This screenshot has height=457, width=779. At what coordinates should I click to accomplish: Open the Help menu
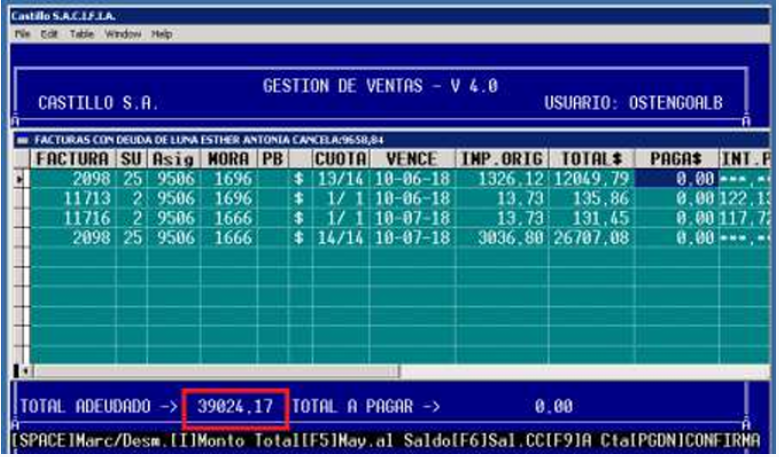(162, 33)
